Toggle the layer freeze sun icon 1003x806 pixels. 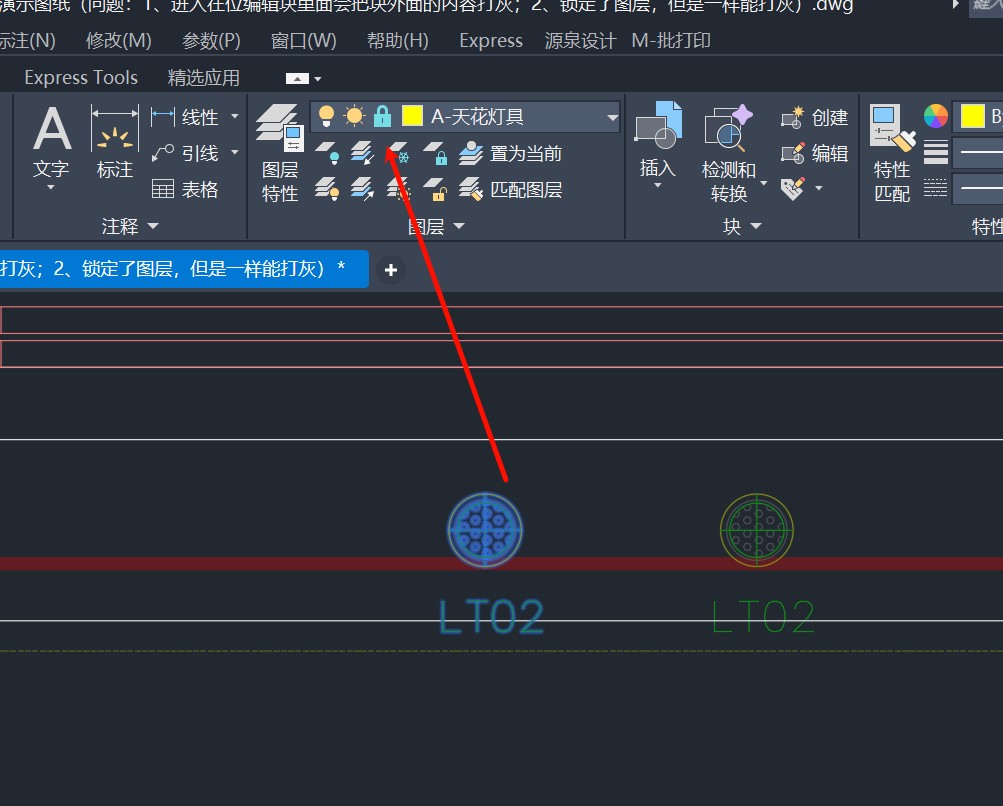pyautogui.click(x=354, y=117)
